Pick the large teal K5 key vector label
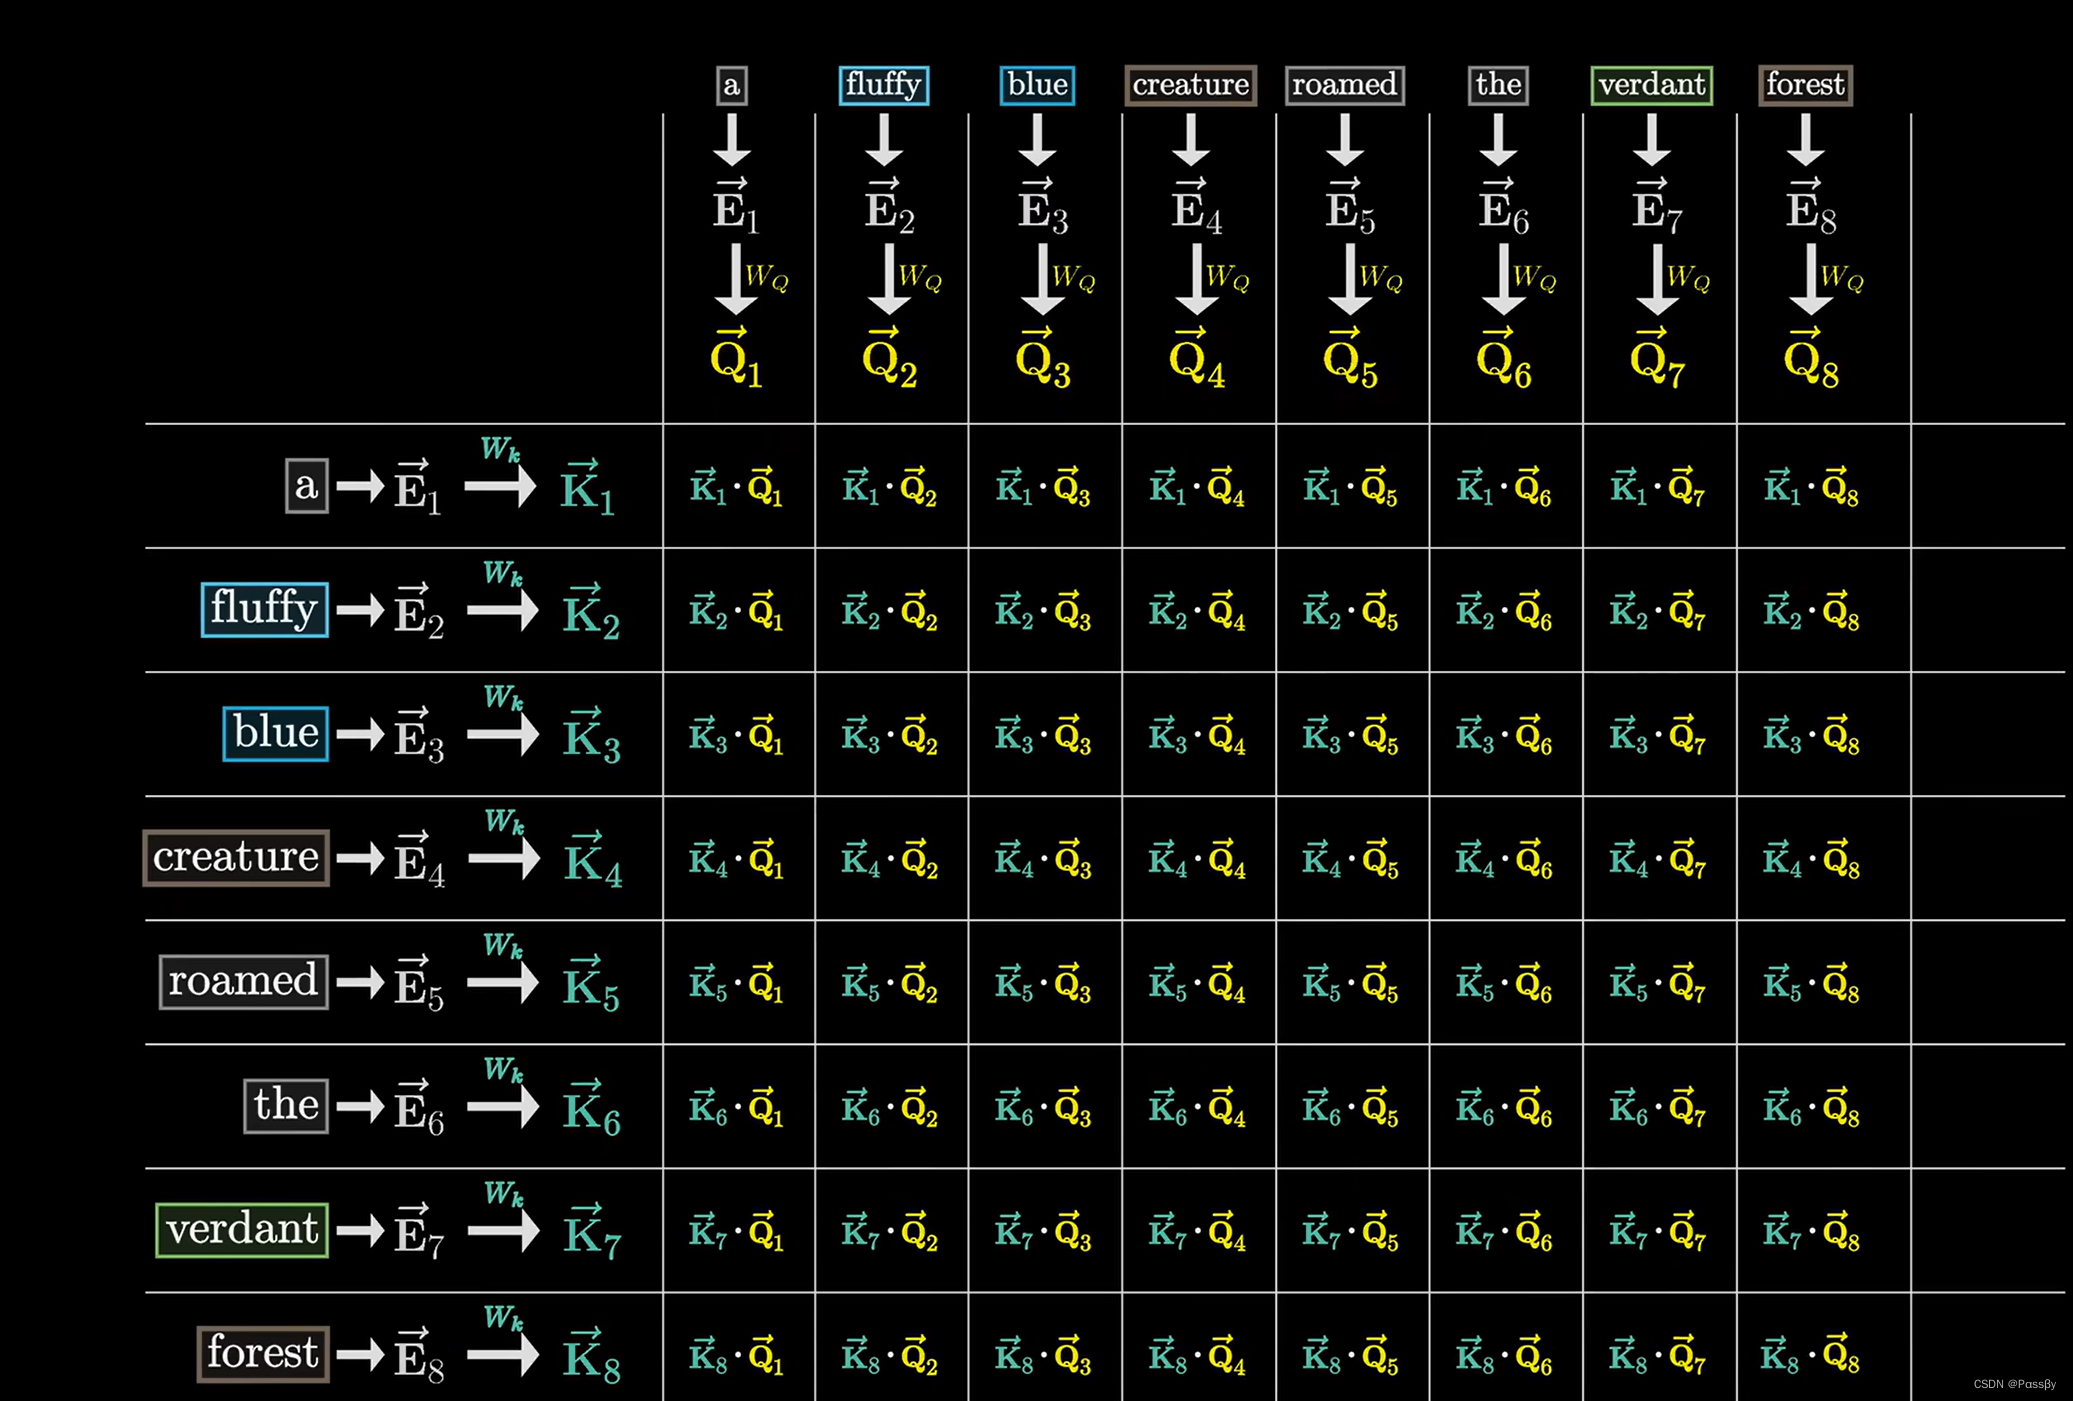The image size is (2073, 1401). pyautogui.click(x=591, y=983)
